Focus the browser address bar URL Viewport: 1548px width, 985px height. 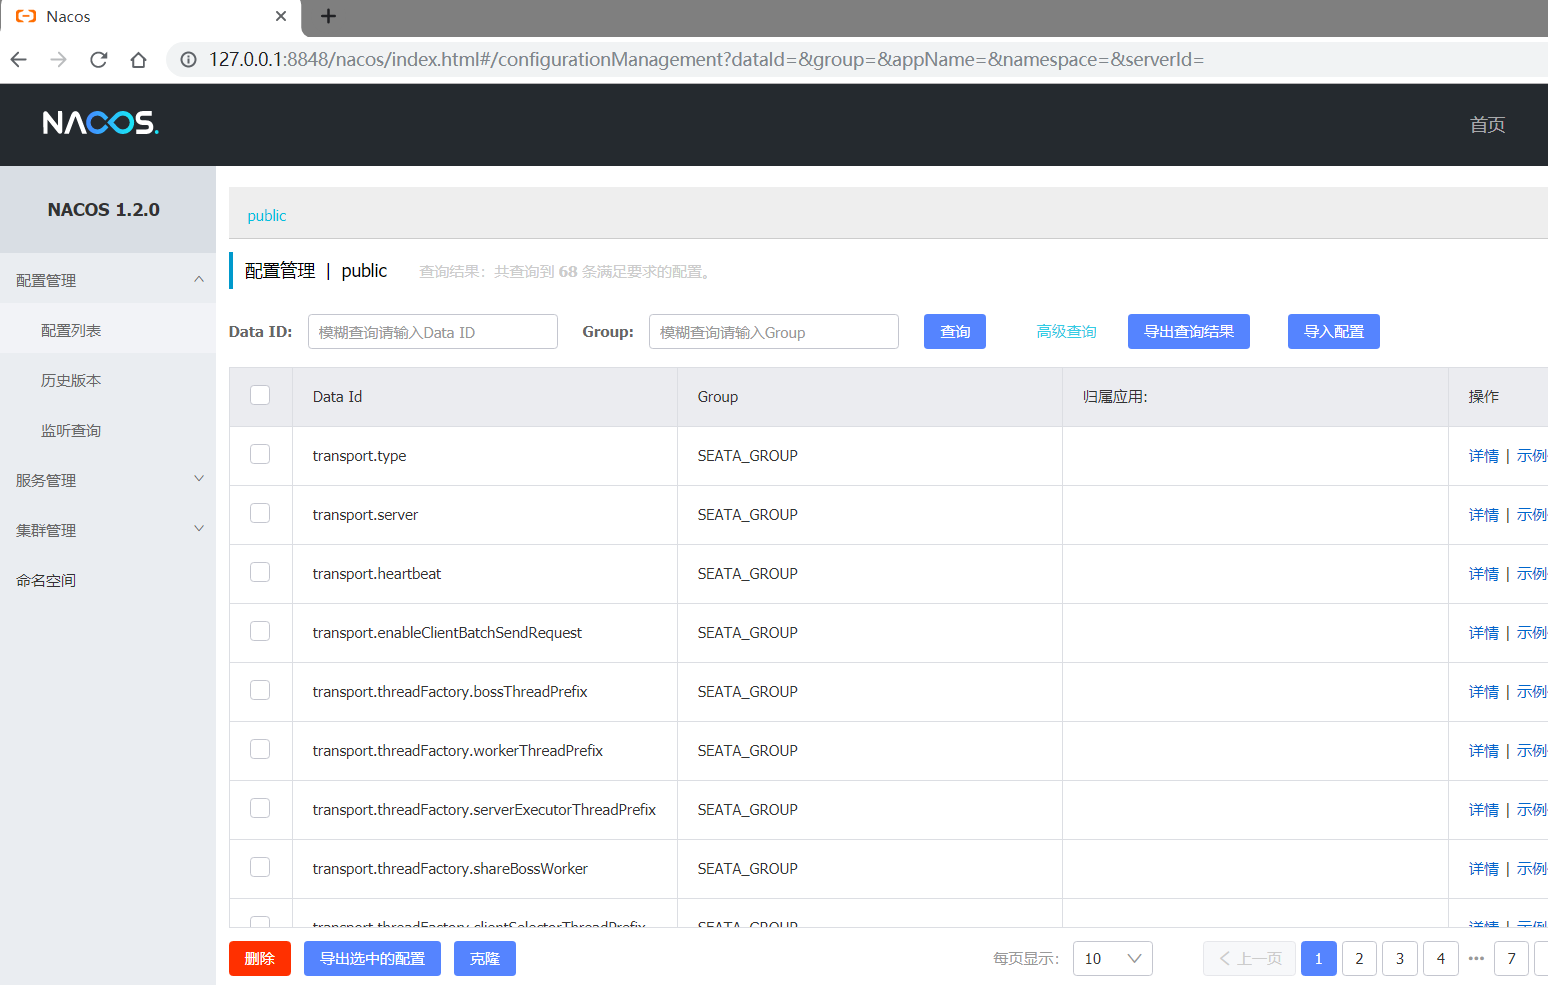pos(706,60)
